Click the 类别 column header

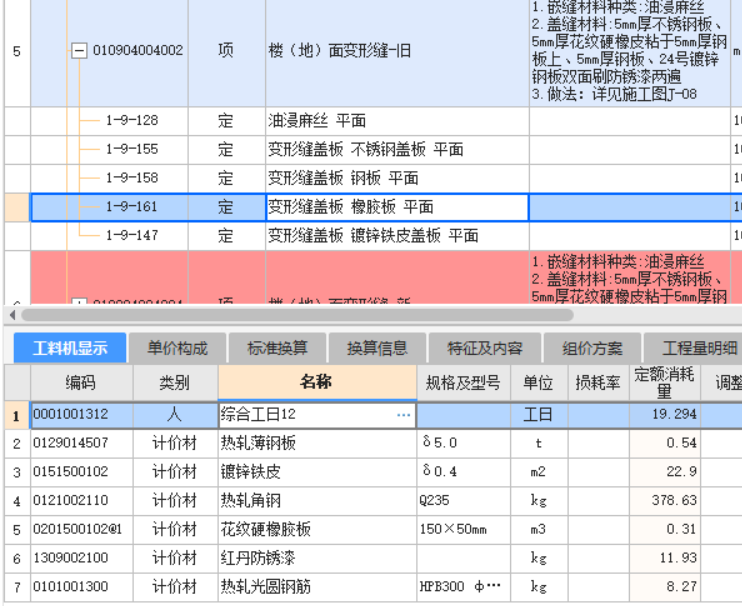point(175,382)
